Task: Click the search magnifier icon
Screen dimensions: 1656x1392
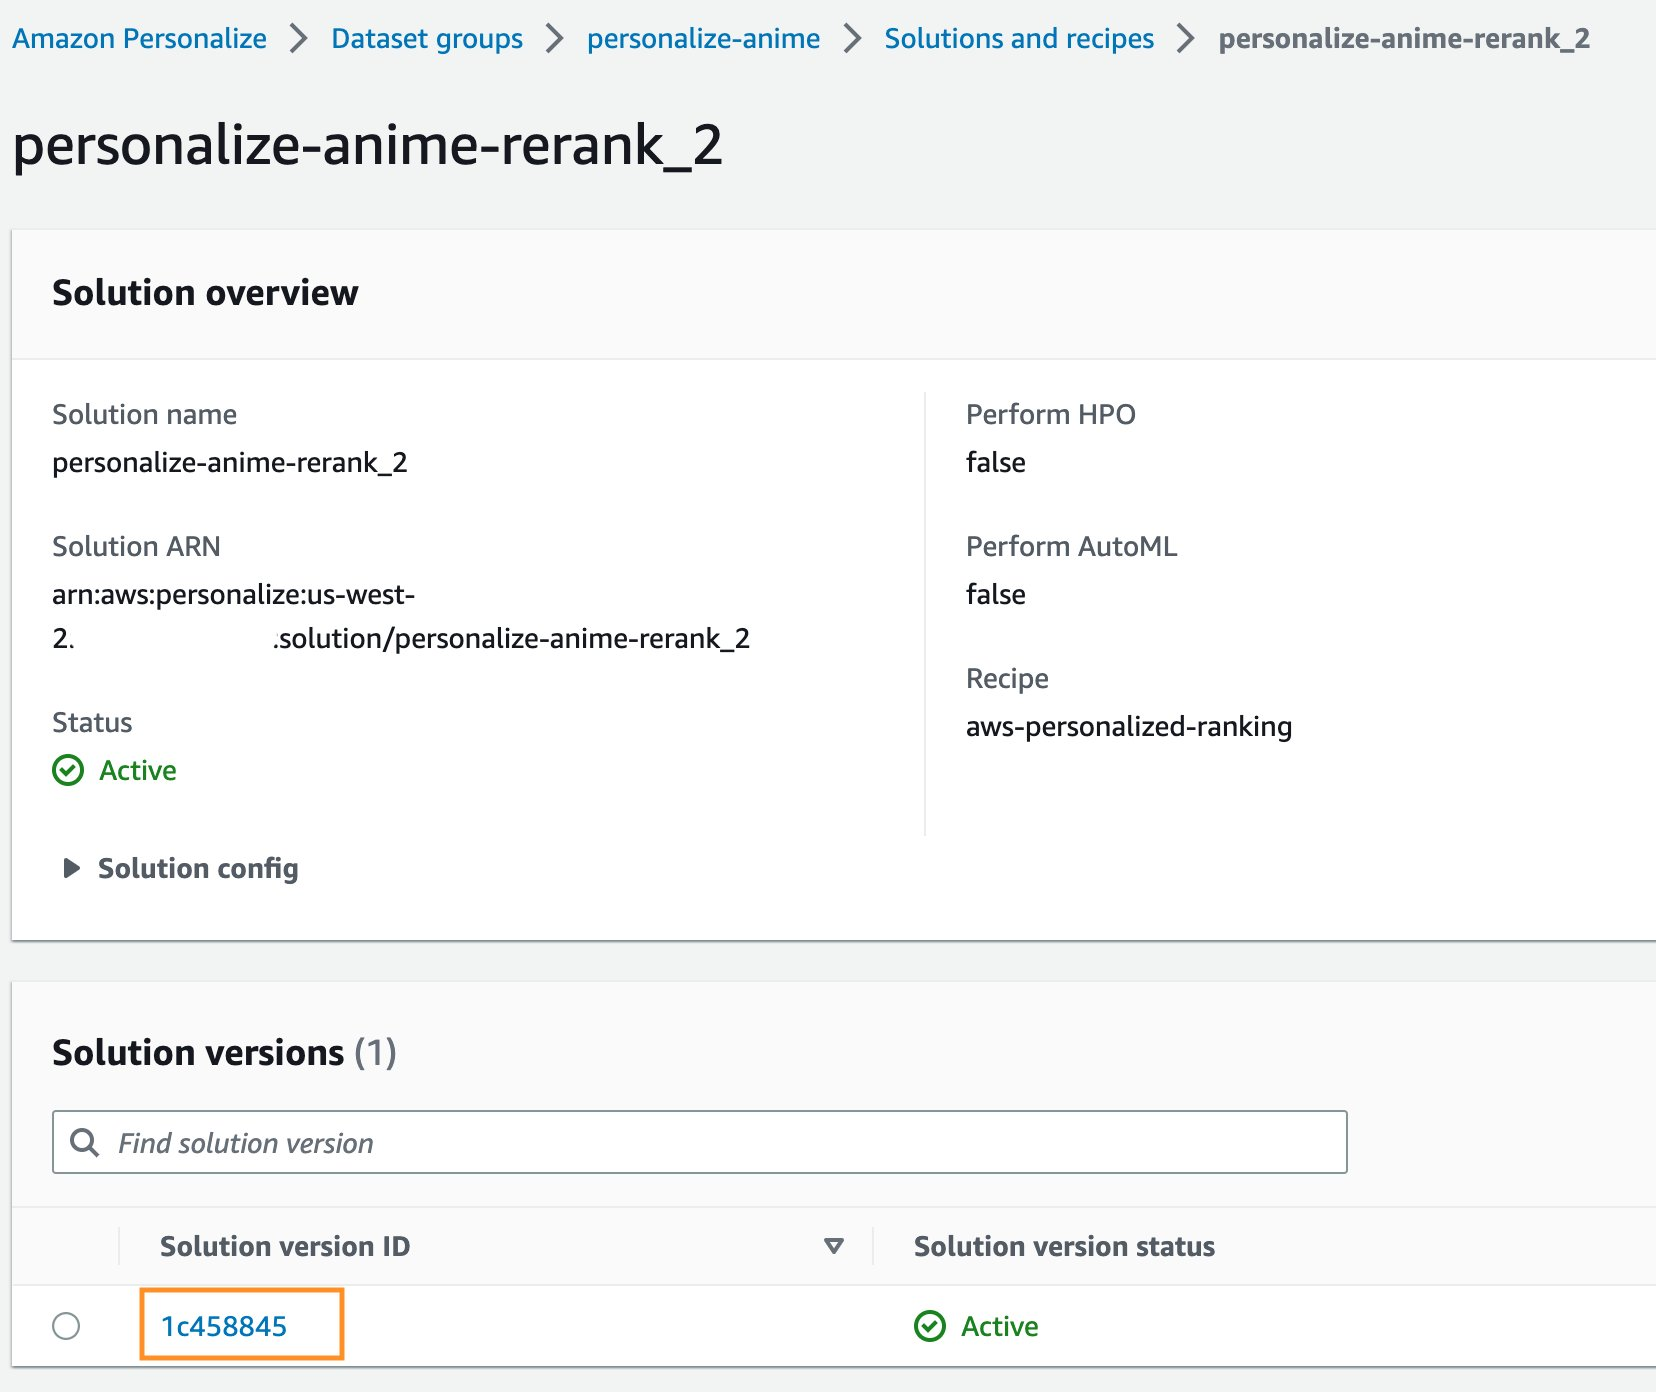Action: 85,1142
